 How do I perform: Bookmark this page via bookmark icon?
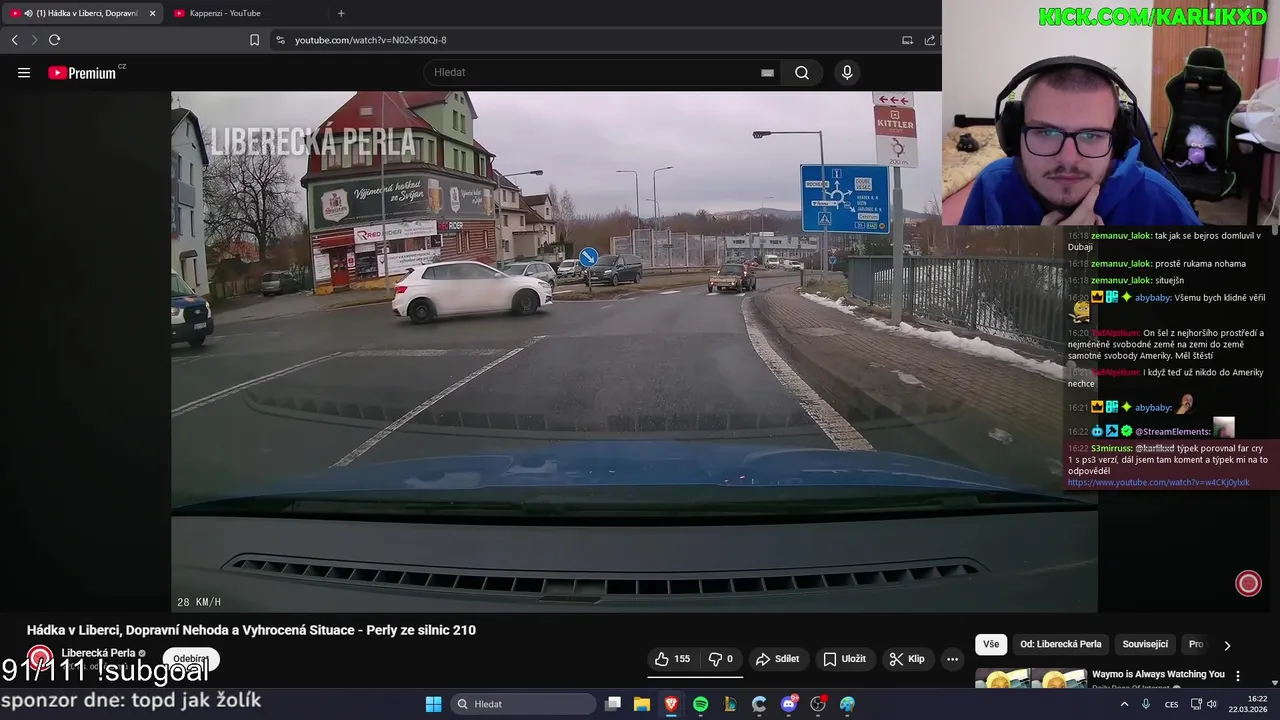point(254,40)
